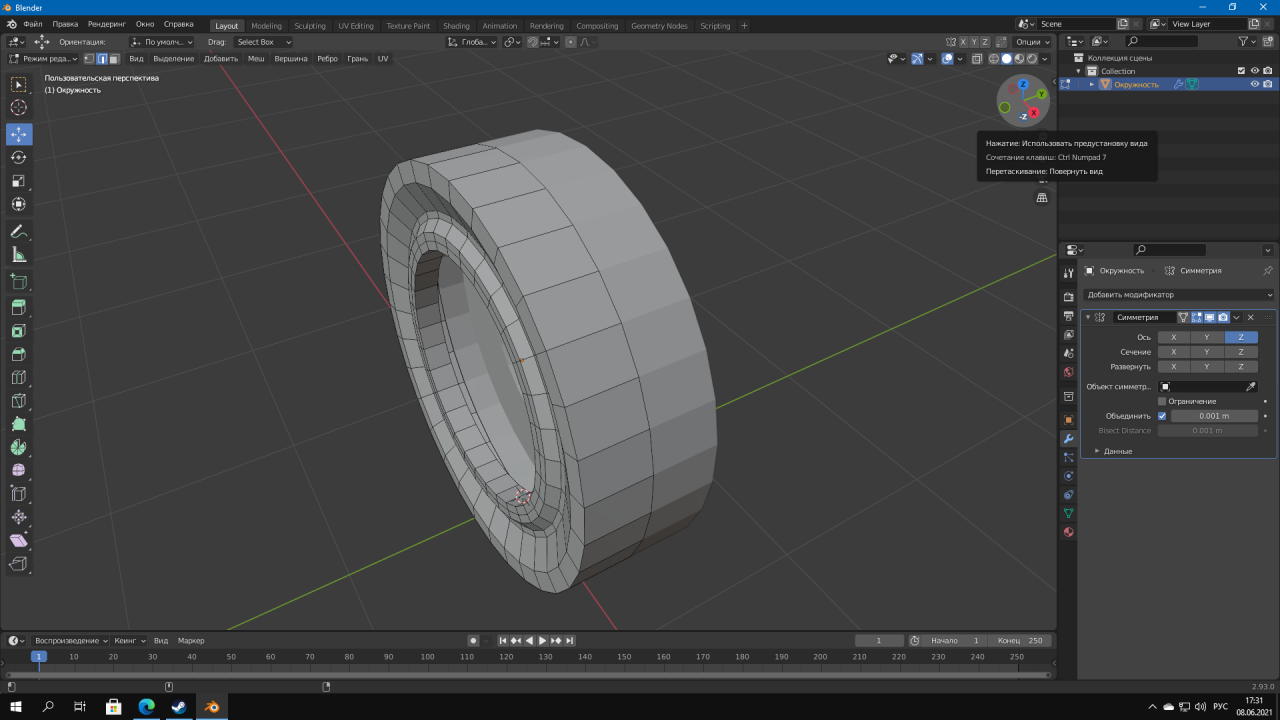Select the Add Cube tool
Viewport: 1280px width, 720px height.
tap(19, 281)
